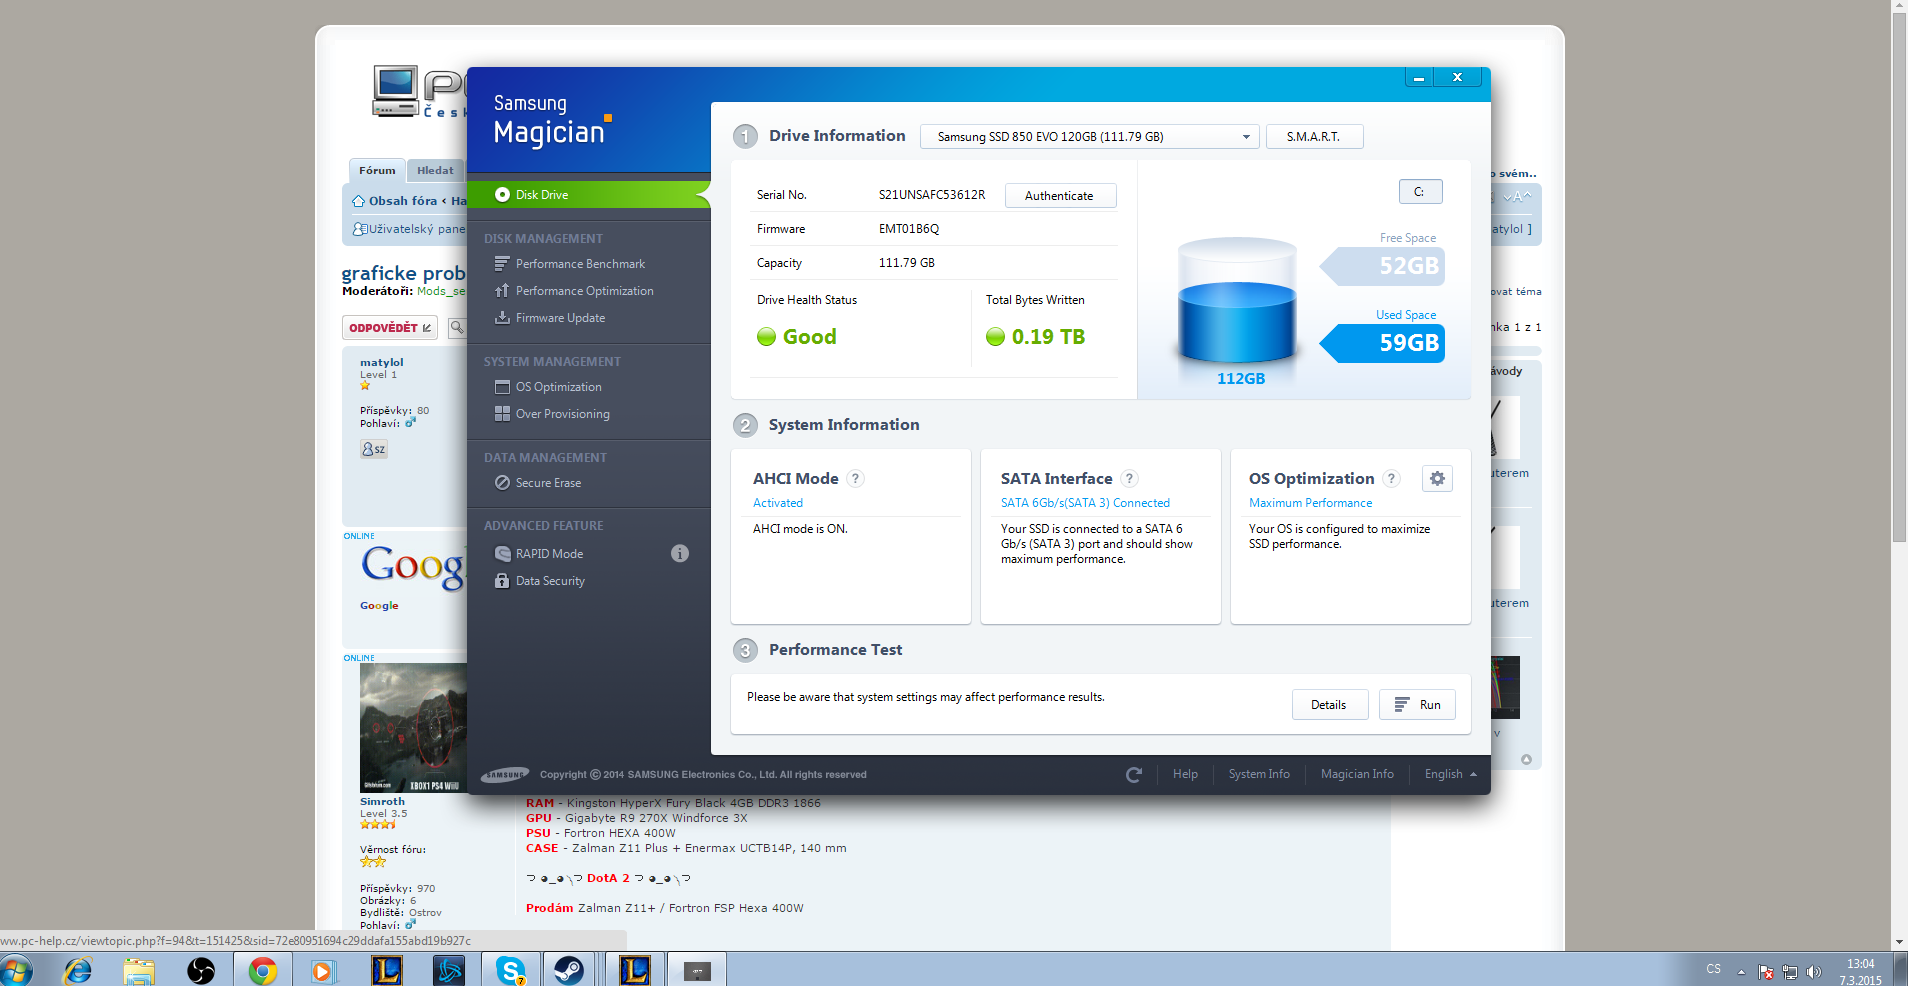Image resolution: width=1908 pixels, height=986 pixels.
Task: Switch to Chrome in taskbar
Action: coord(263,970)
